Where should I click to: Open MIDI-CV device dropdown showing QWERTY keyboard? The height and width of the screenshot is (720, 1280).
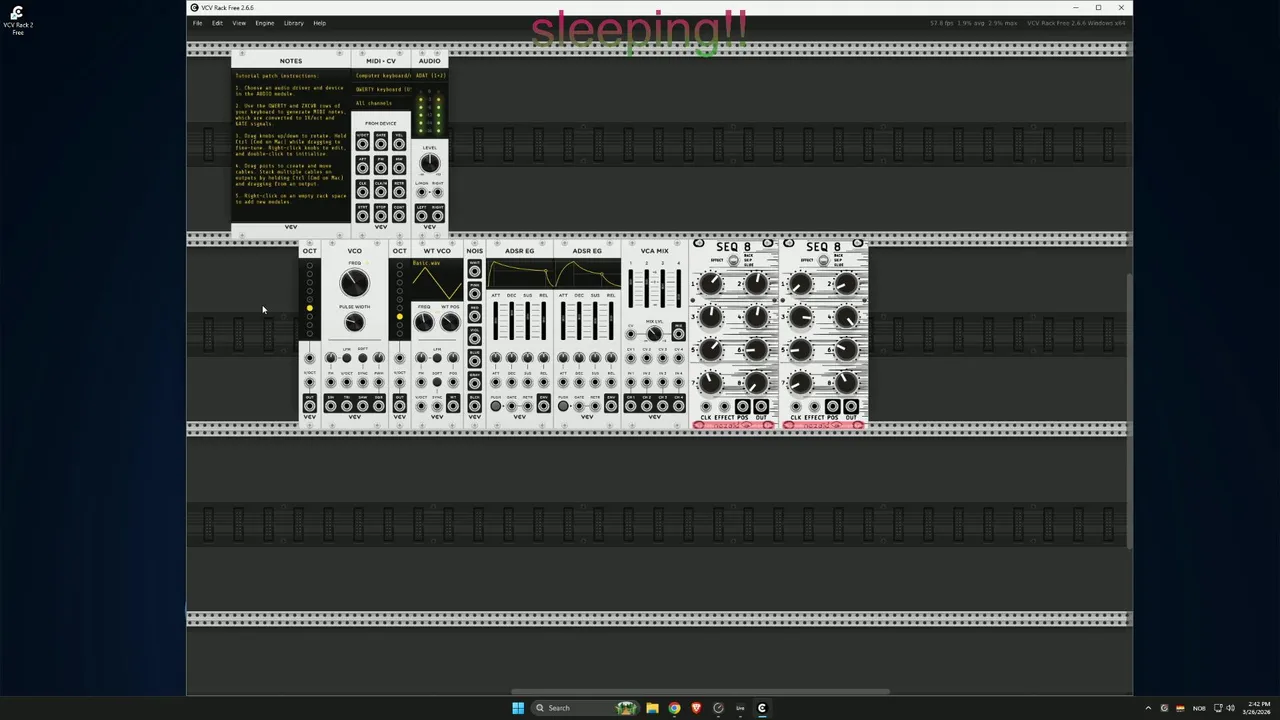[381, 89]
